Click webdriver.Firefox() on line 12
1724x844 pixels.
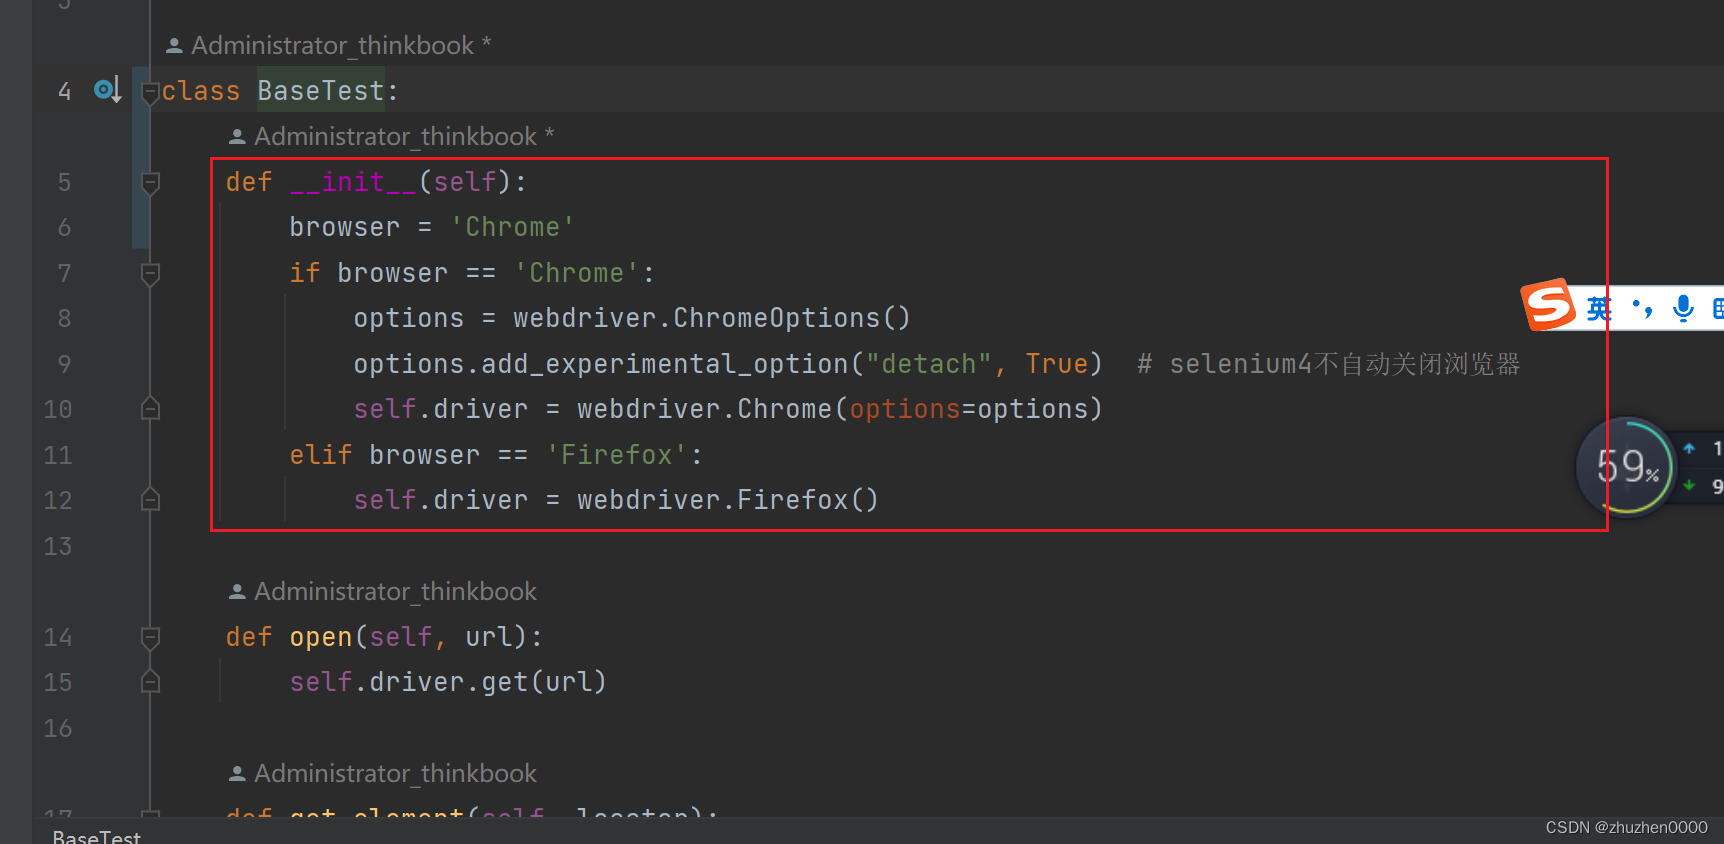point(728,500)
